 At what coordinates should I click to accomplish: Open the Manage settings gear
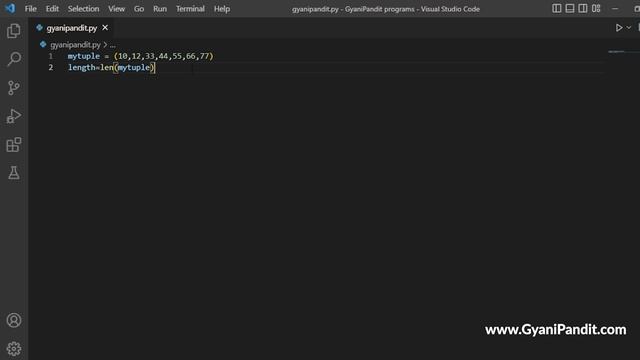click(13, 349)
